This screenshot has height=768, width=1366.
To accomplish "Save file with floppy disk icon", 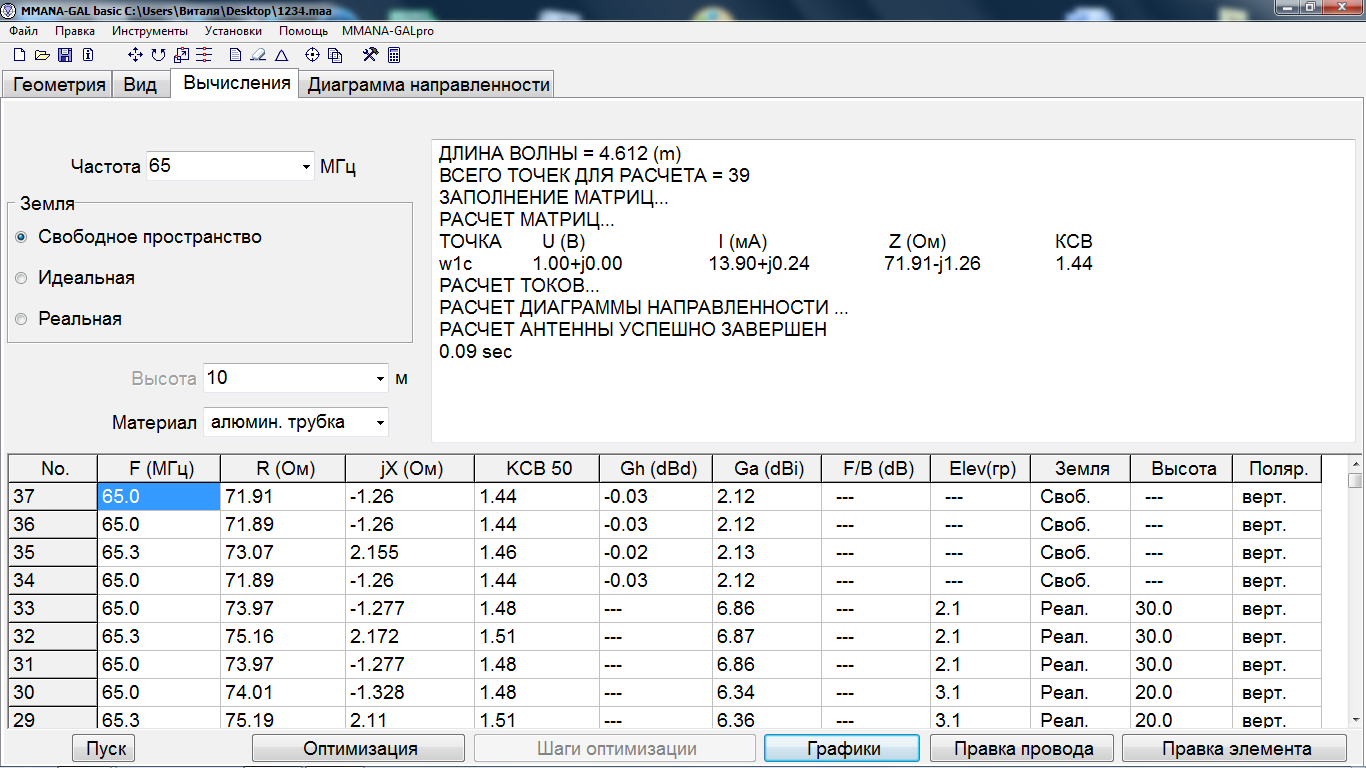I will coord(65,55).
